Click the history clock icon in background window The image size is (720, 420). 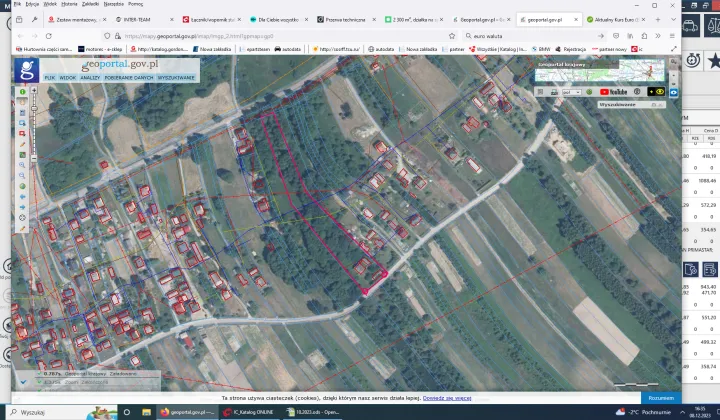tap(692, 60)
